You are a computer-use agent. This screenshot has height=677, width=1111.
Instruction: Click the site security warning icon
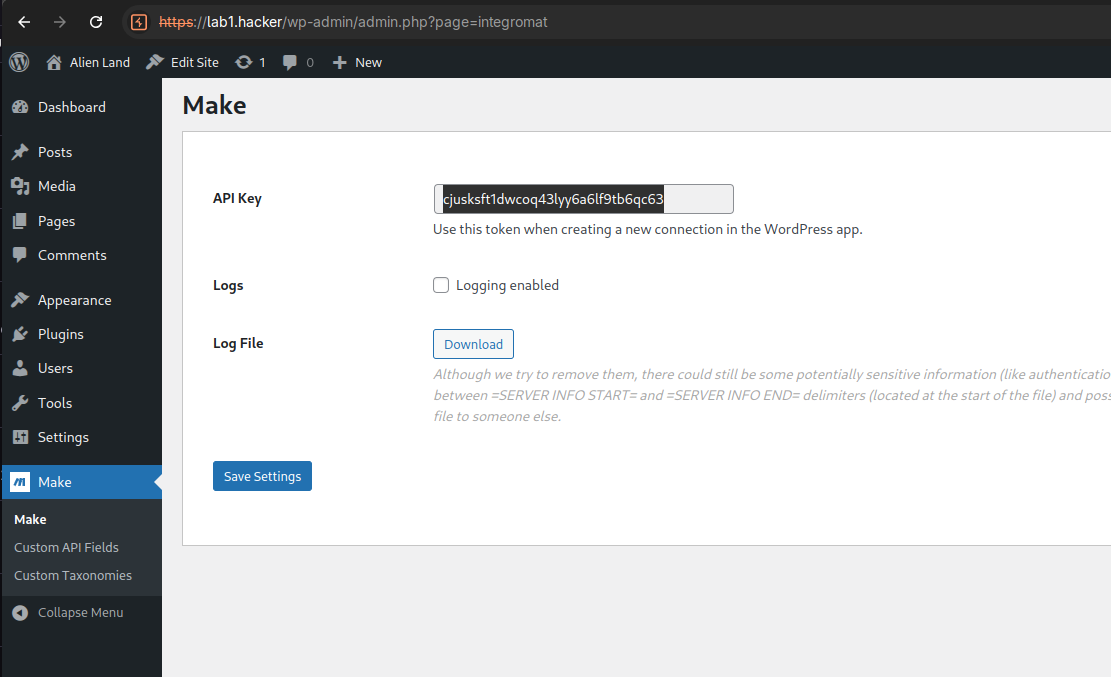139,22
